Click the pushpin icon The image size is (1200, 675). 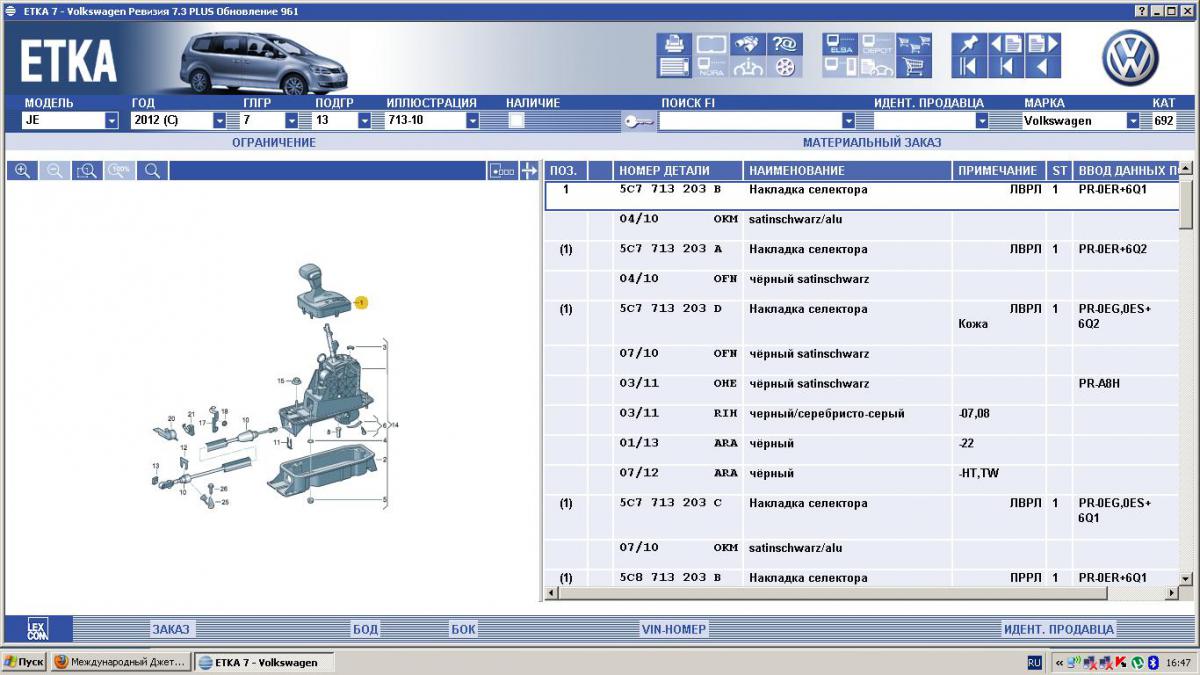(968, 44)
